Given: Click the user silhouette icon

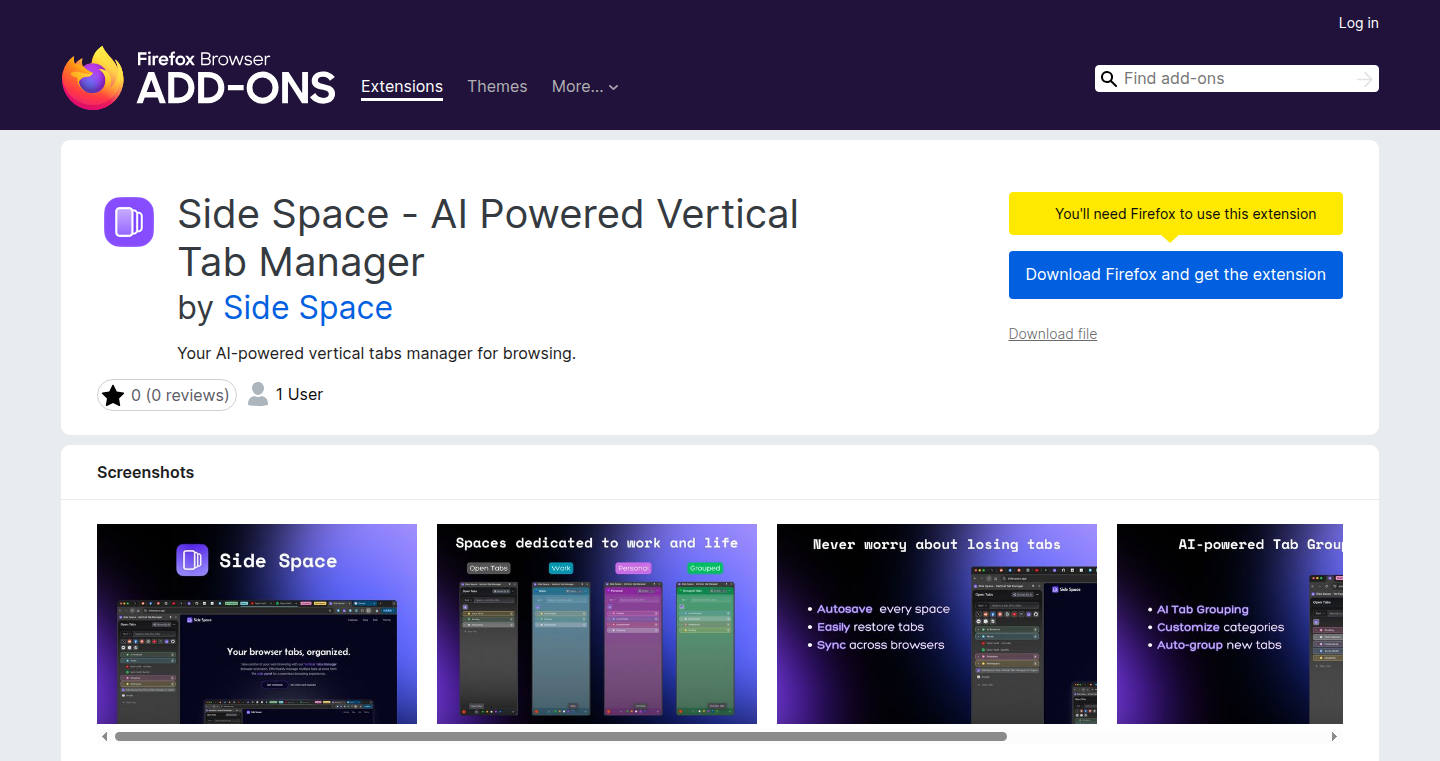Looking at the screenshot, I should point(258,394).
